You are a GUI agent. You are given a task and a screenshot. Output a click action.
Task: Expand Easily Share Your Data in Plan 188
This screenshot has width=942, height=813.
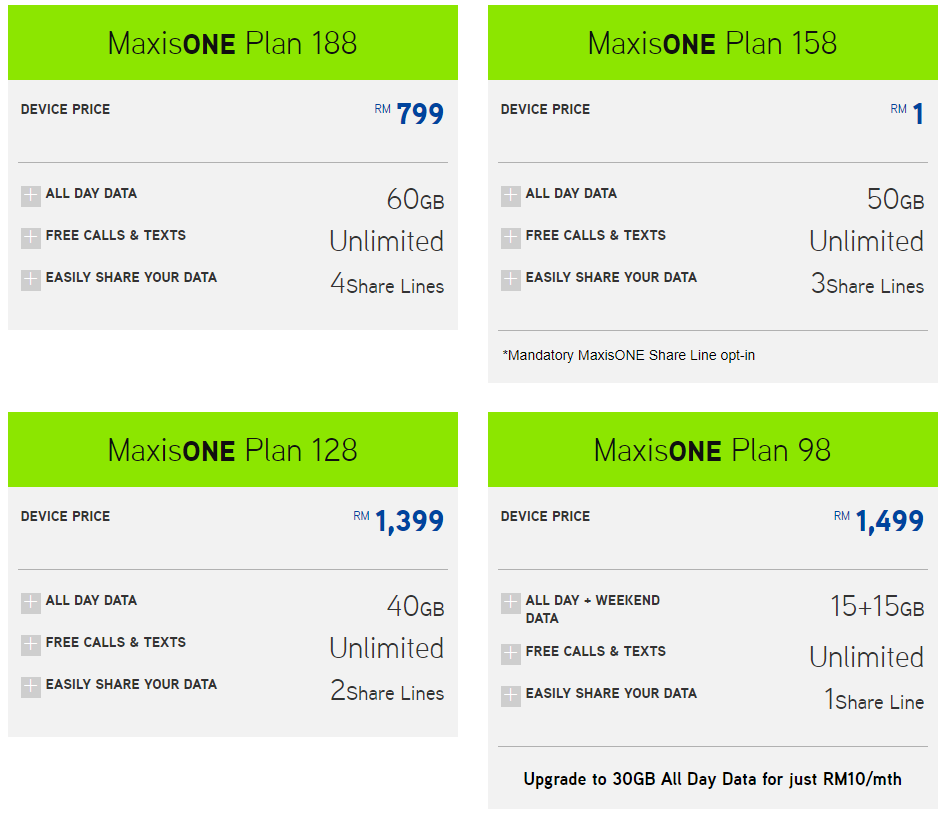tap(31, 280)
